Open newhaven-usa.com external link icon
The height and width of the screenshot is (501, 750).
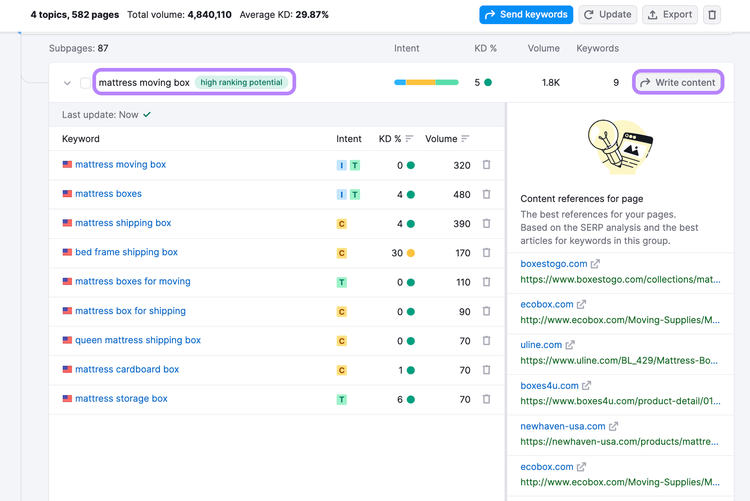coord(613,426)
